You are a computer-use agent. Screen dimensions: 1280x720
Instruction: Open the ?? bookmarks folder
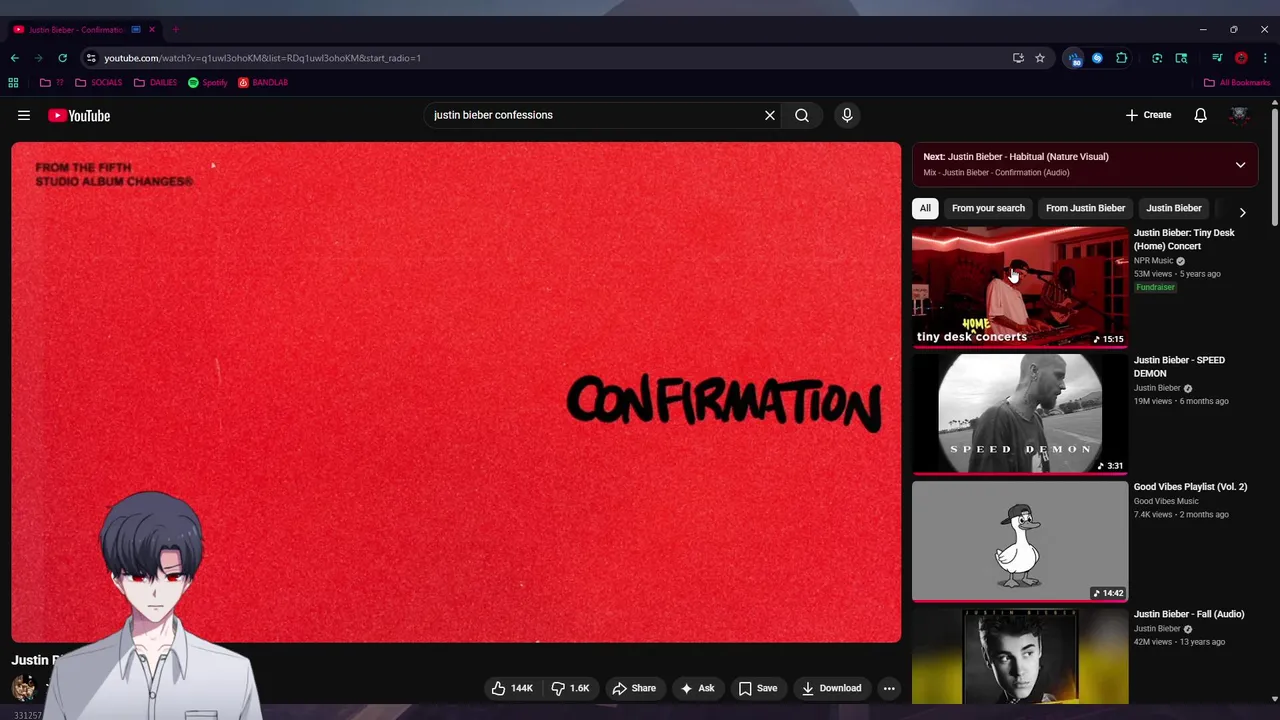tap(52, 83)
